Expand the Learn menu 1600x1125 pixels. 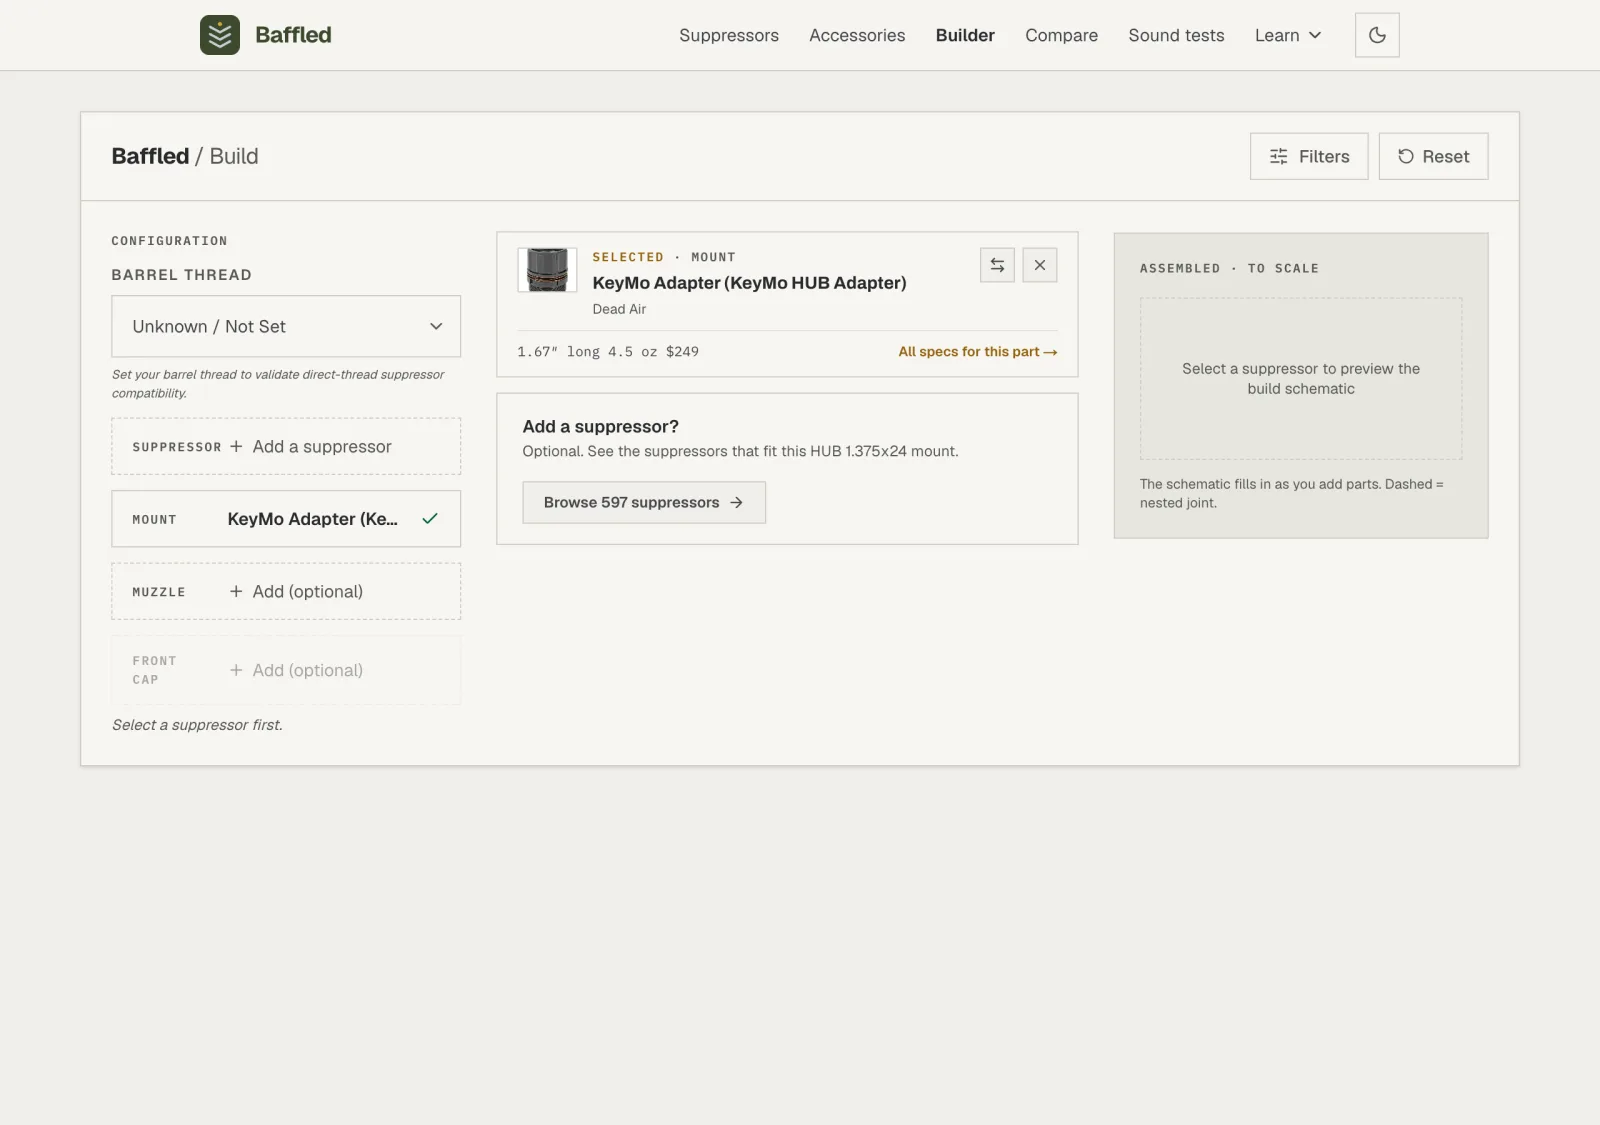(1288, 35)
